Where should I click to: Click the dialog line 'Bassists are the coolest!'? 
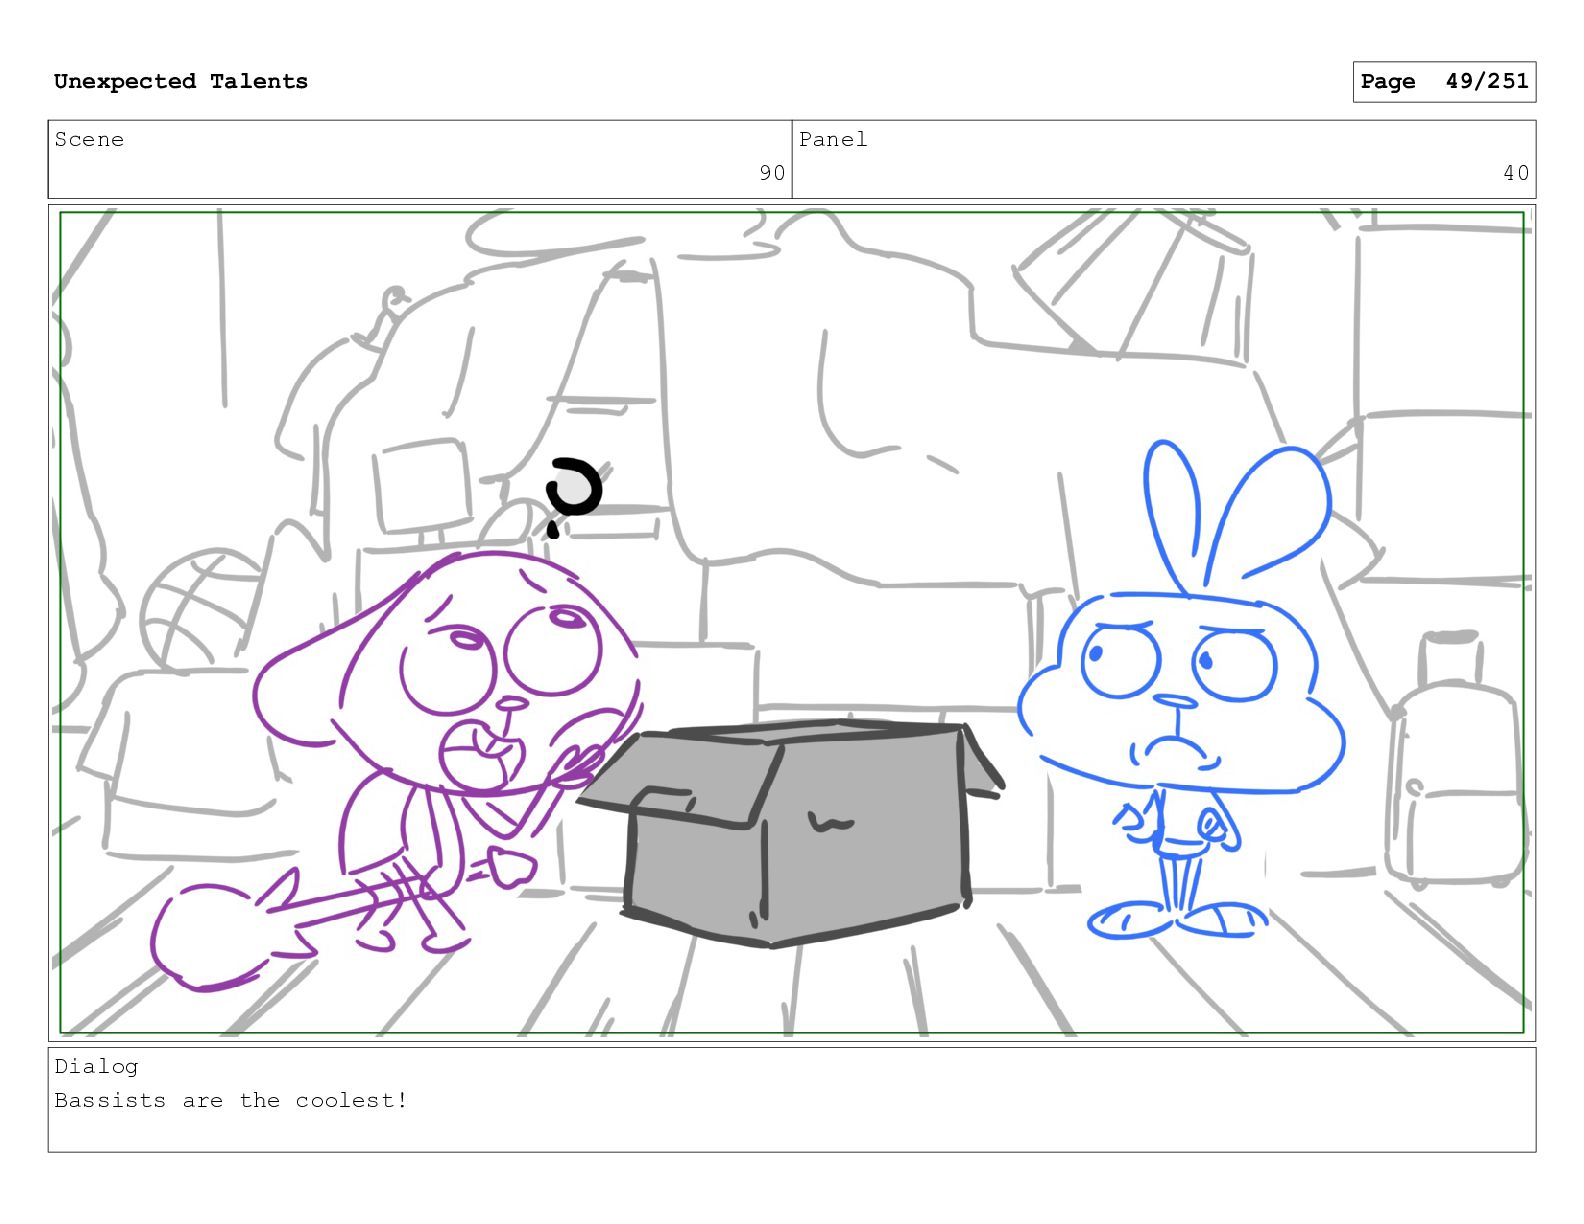click(231, 1100)
